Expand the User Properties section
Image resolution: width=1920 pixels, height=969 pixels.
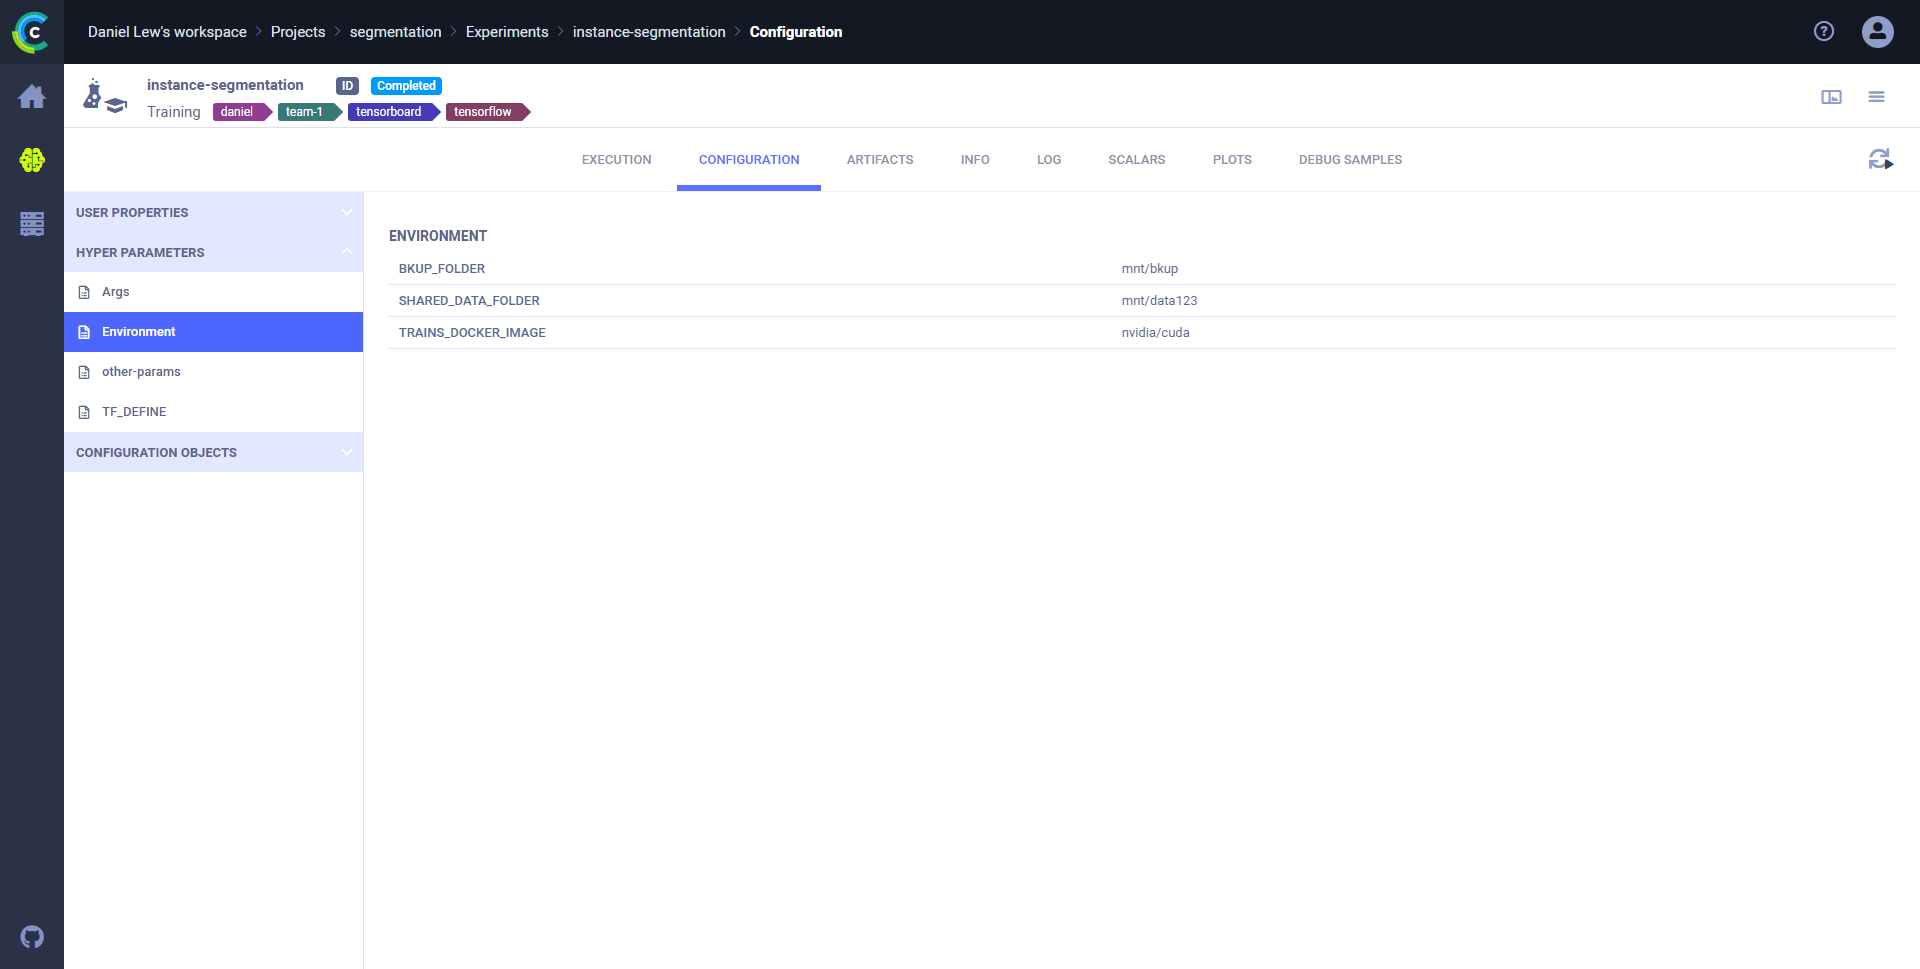213,213
